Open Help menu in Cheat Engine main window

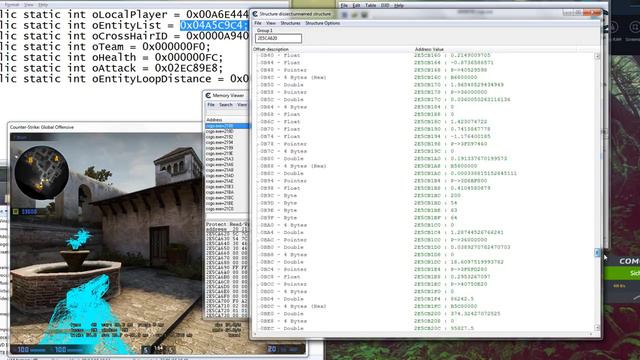click(x=399, y=6)
